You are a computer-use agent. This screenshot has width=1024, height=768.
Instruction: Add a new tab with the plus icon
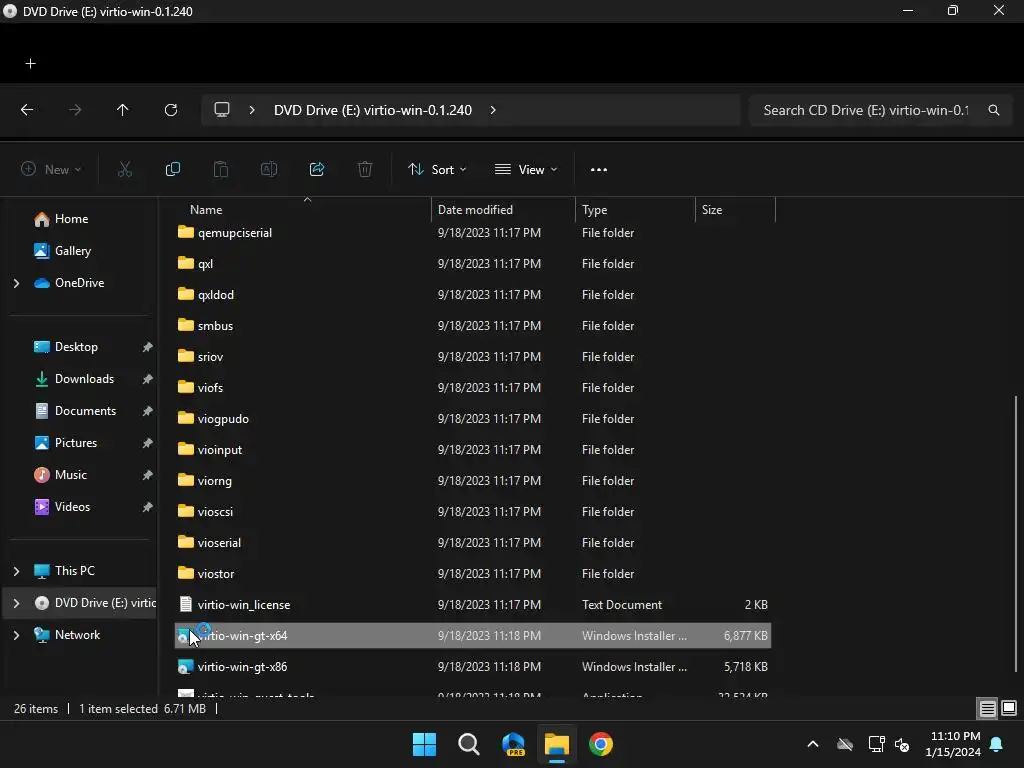[x=30, y=63]
